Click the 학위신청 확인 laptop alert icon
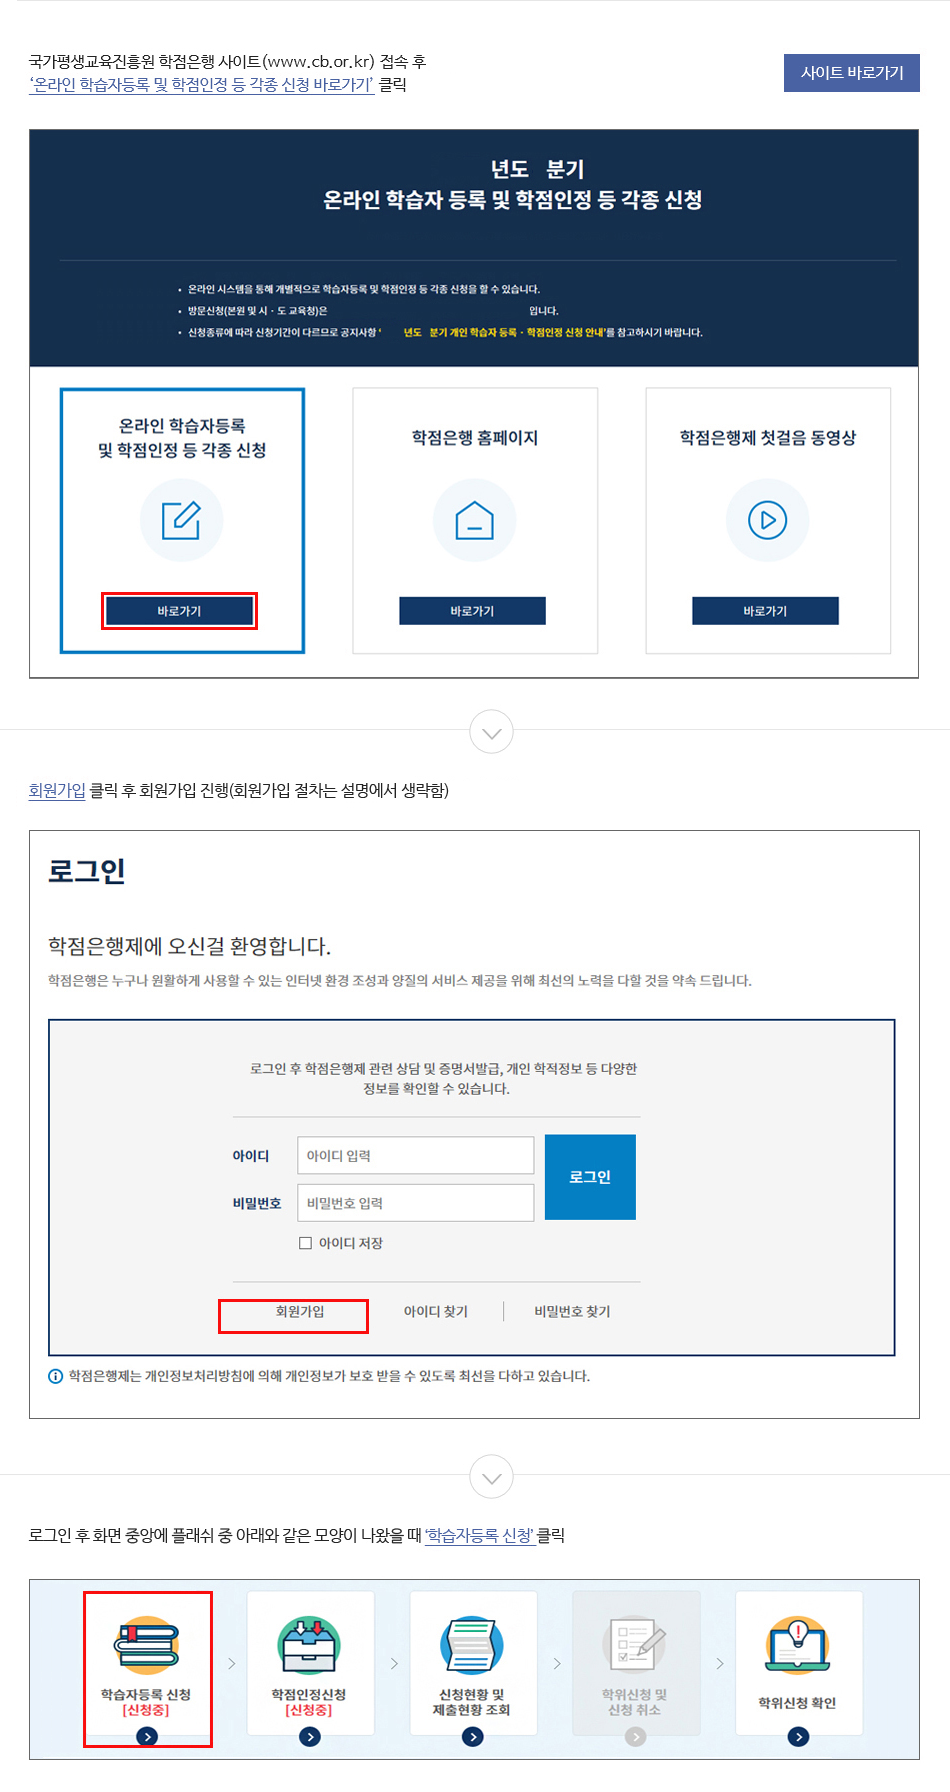Image resolution: width=950 pixels, height=1792 pixels. click(798, 1645)
